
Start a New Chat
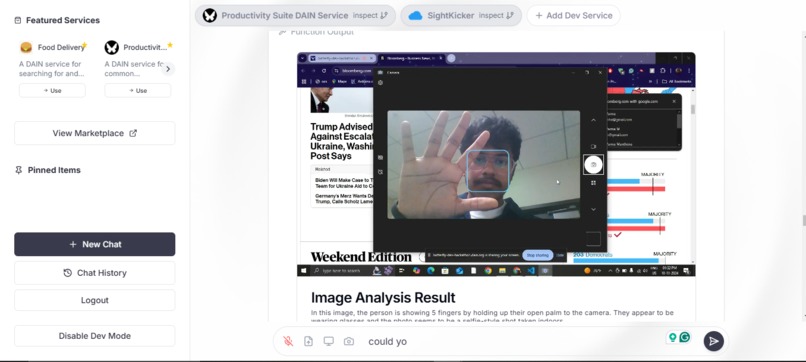pos(95,244)
